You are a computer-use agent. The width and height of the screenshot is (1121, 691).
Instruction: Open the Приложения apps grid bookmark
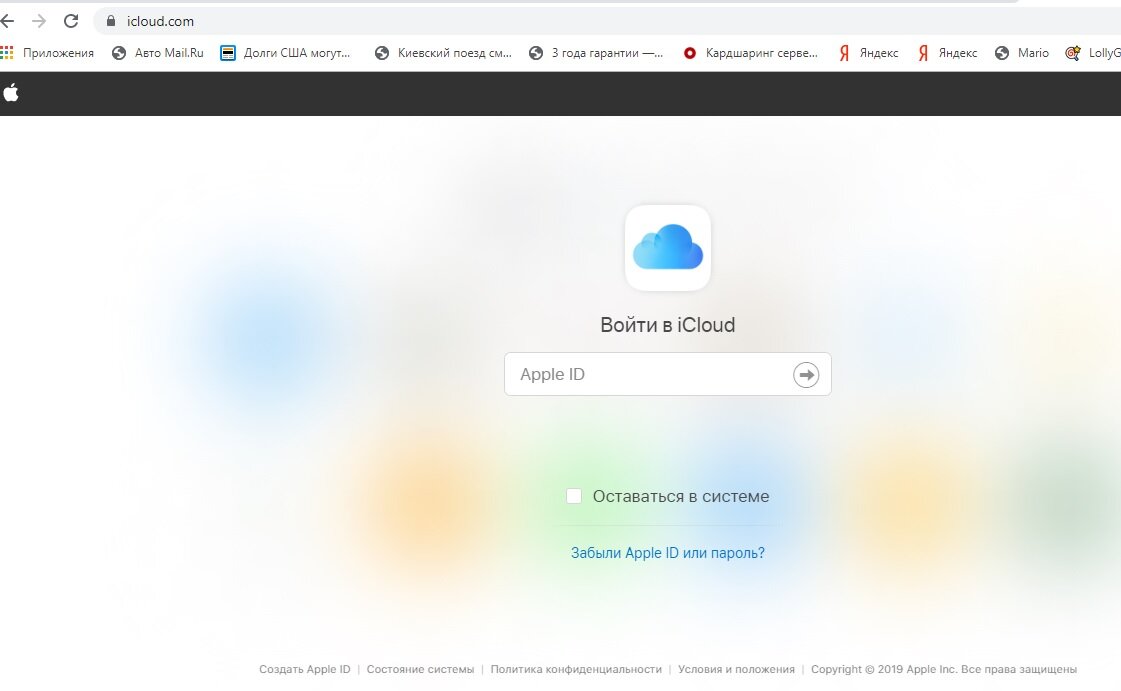pos(47,53)
